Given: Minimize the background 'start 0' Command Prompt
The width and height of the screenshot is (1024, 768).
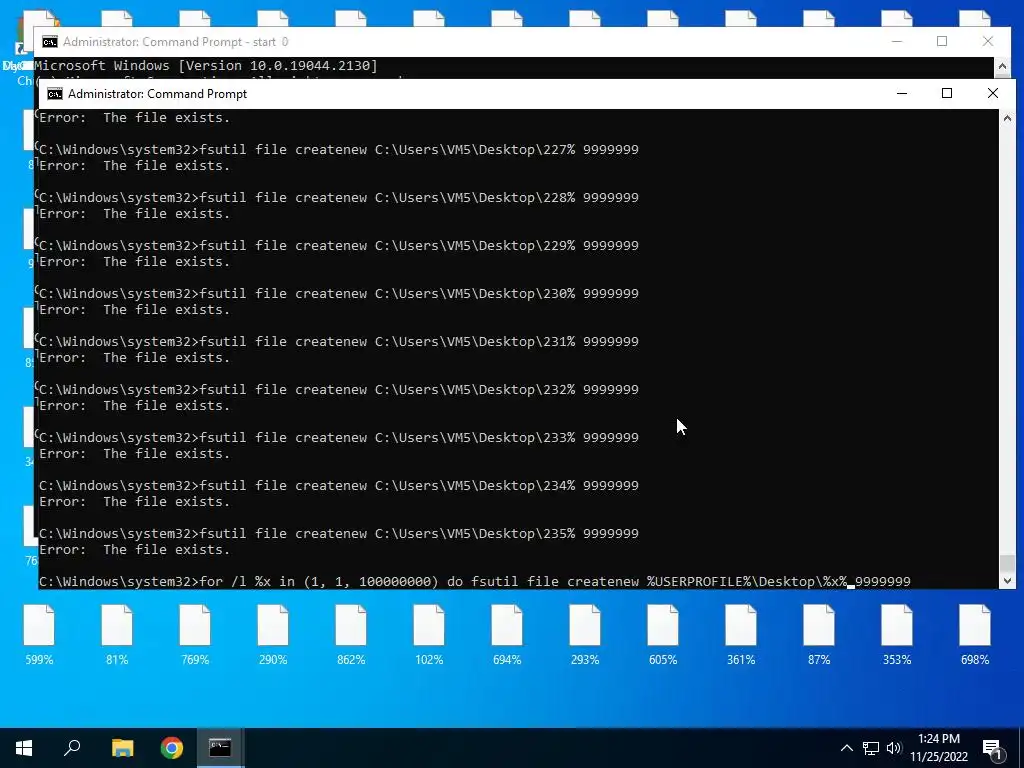Looking at the screenshot, I should (x=897, y=41).
